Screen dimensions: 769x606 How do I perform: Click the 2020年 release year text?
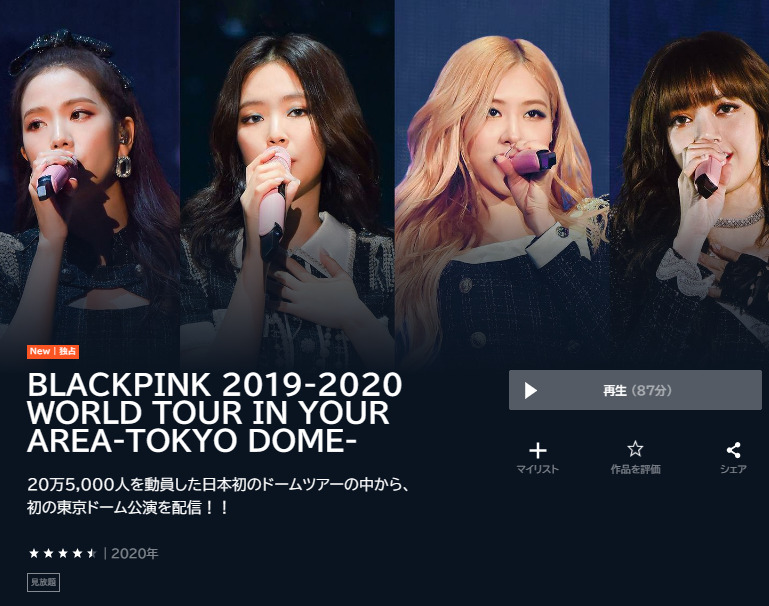134,554
